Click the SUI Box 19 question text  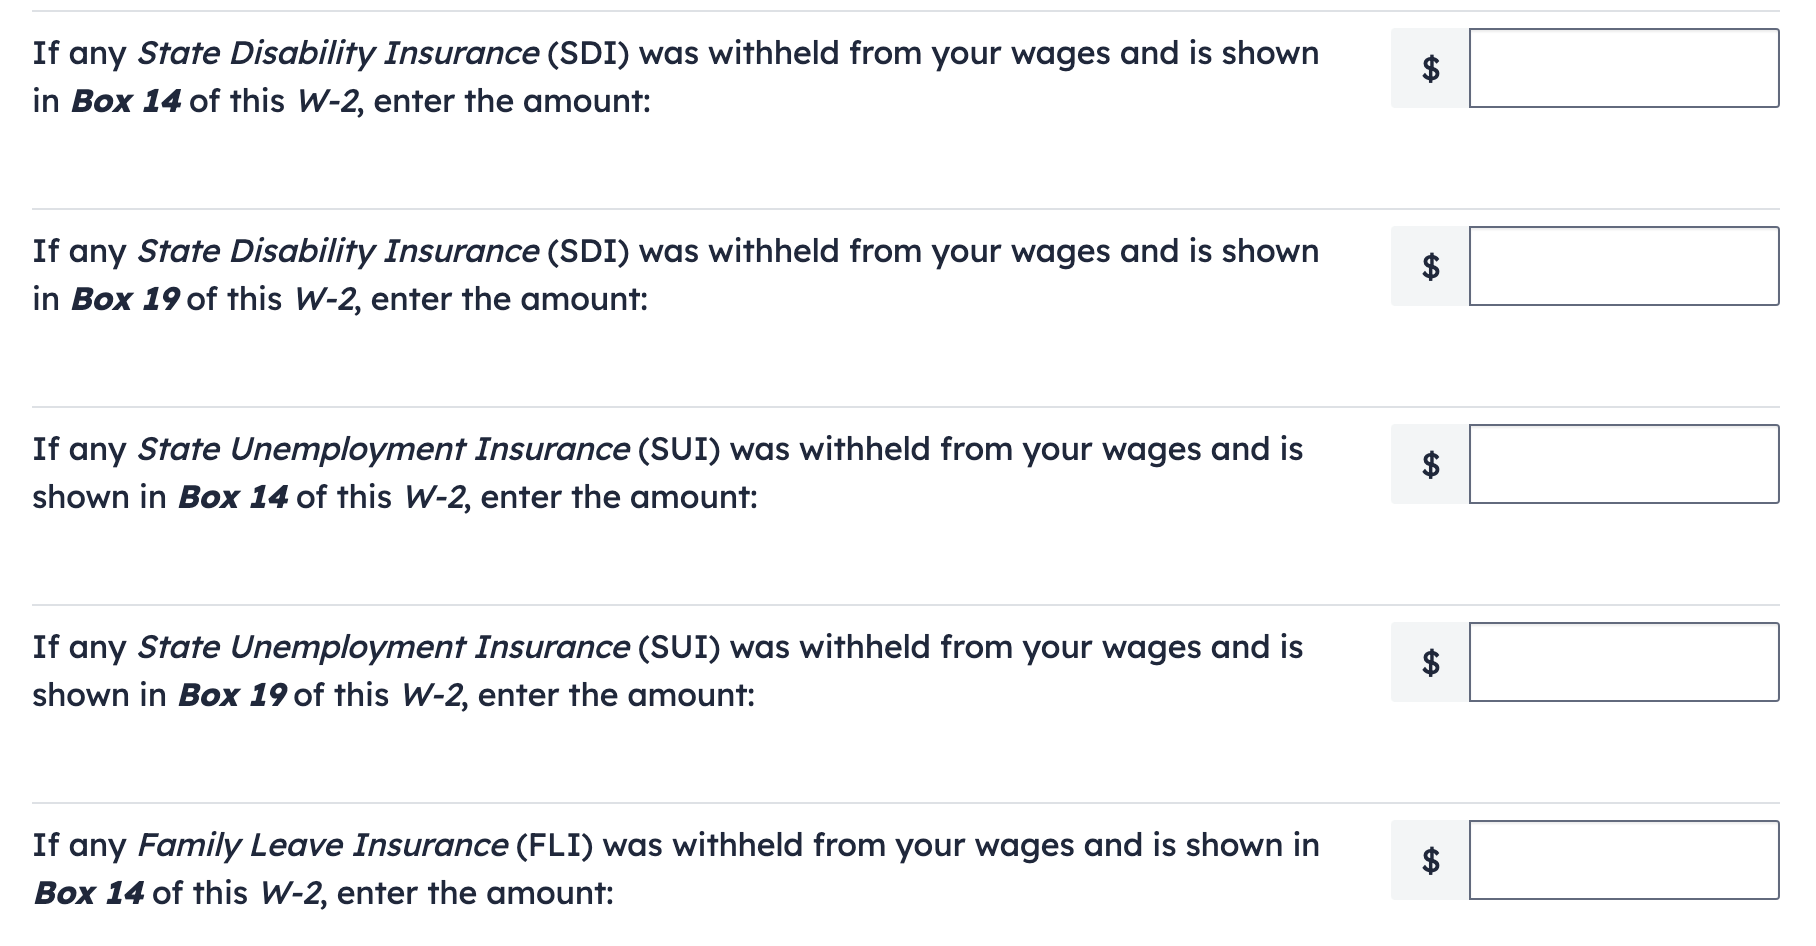(x=667, y=648)
